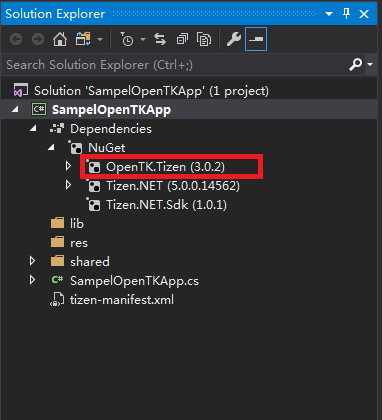Go to Home view in Solution Explorer
The height and width of the screenshot is (420, 382).
[60, 40]
